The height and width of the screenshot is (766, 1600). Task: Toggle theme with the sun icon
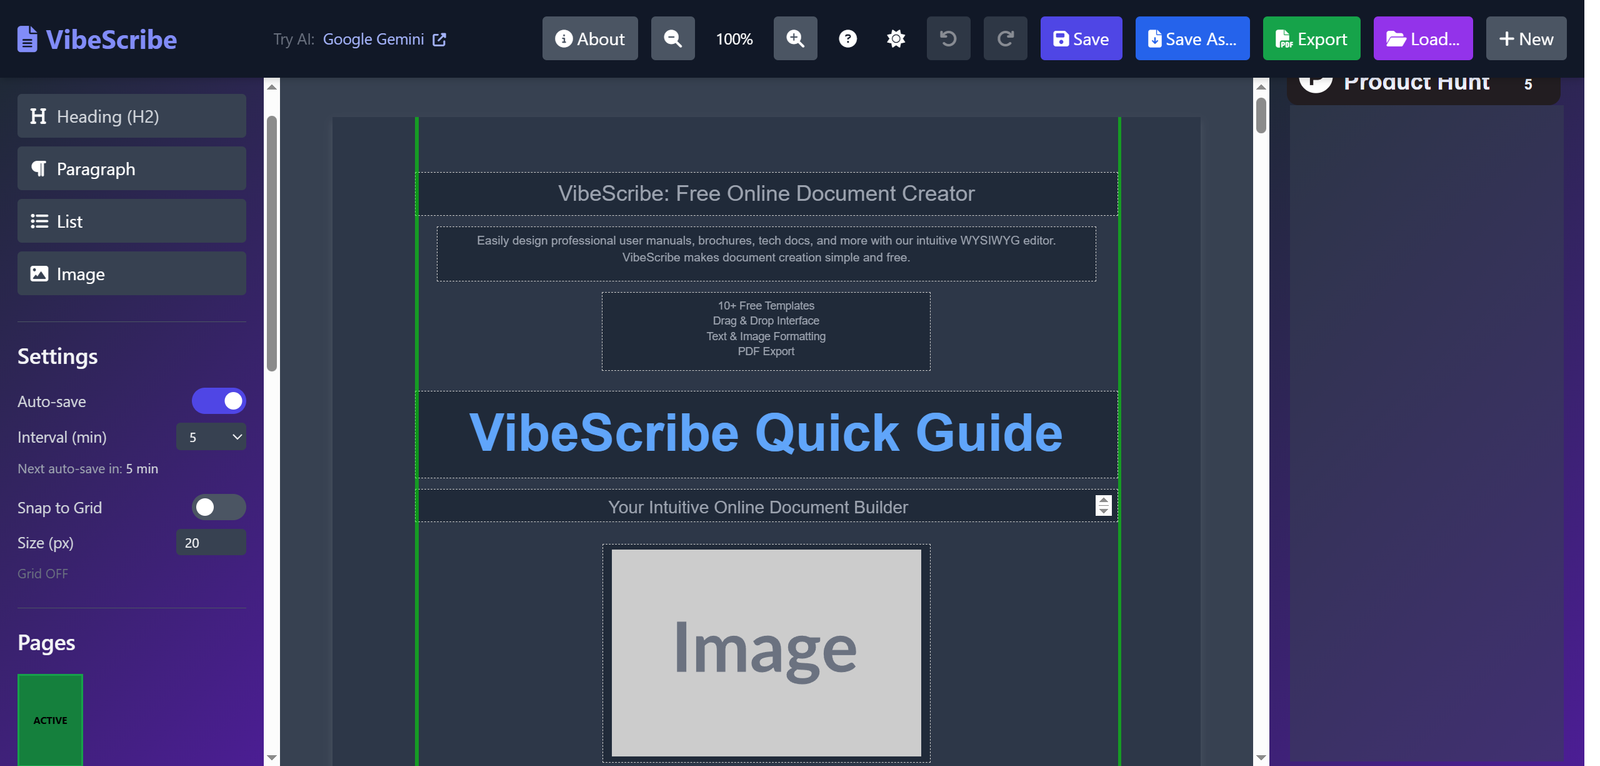click(x=896, y=39)
